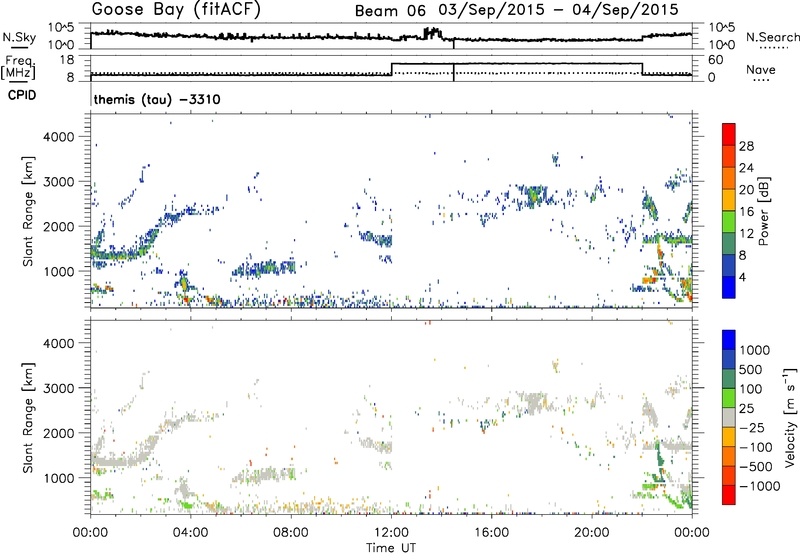Screen dimensions: 800x554
Task: Click the "20:00" time tick label
Action: point(592,533)
